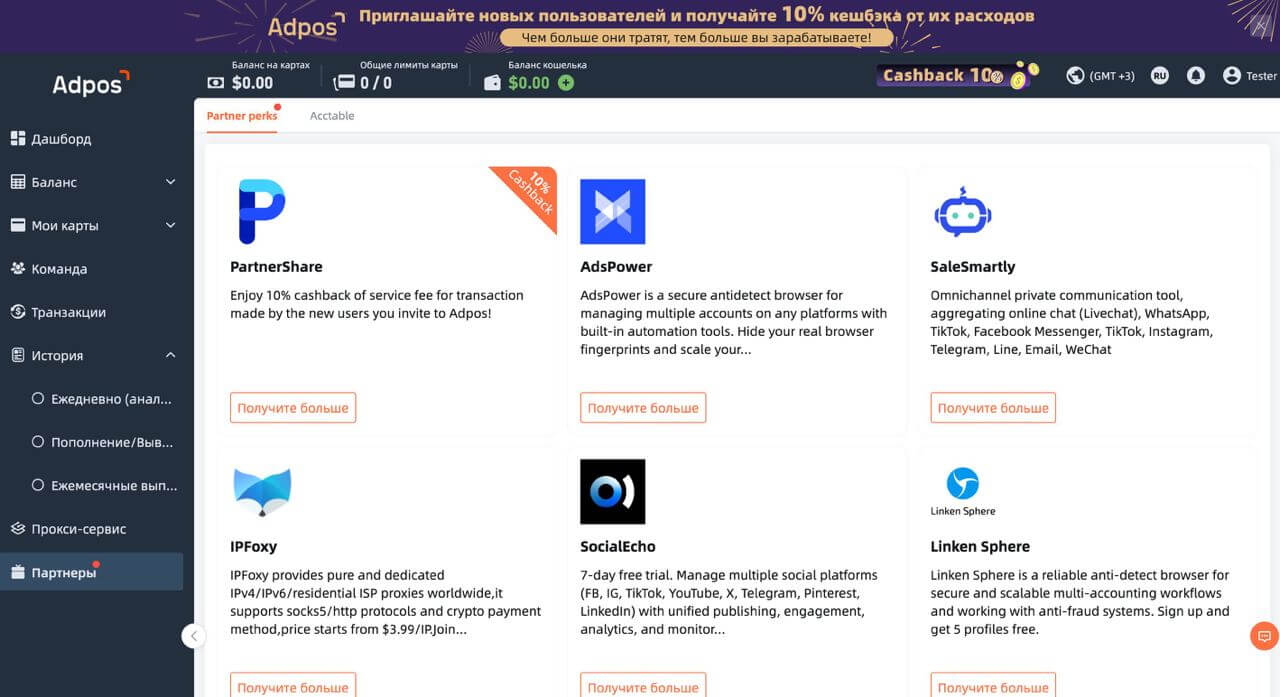
Task: Expand the Баланс menu chevron
Action: click(170, 182)
